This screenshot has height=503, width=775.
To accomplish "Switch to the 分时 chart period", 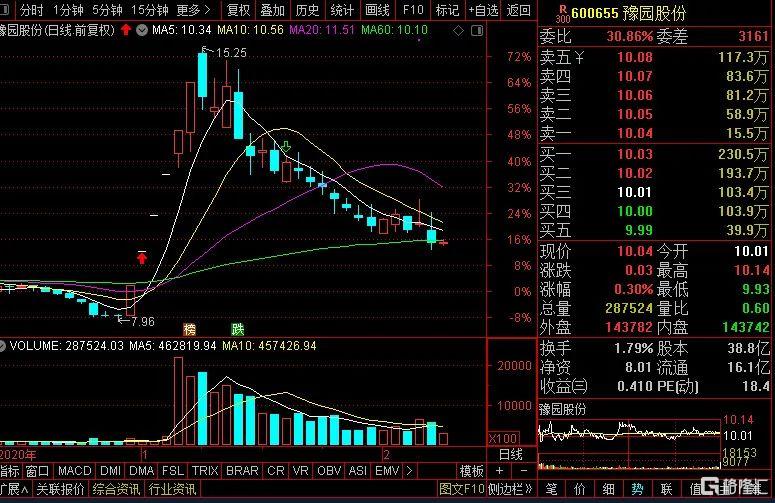I will [x=31, y=10].
